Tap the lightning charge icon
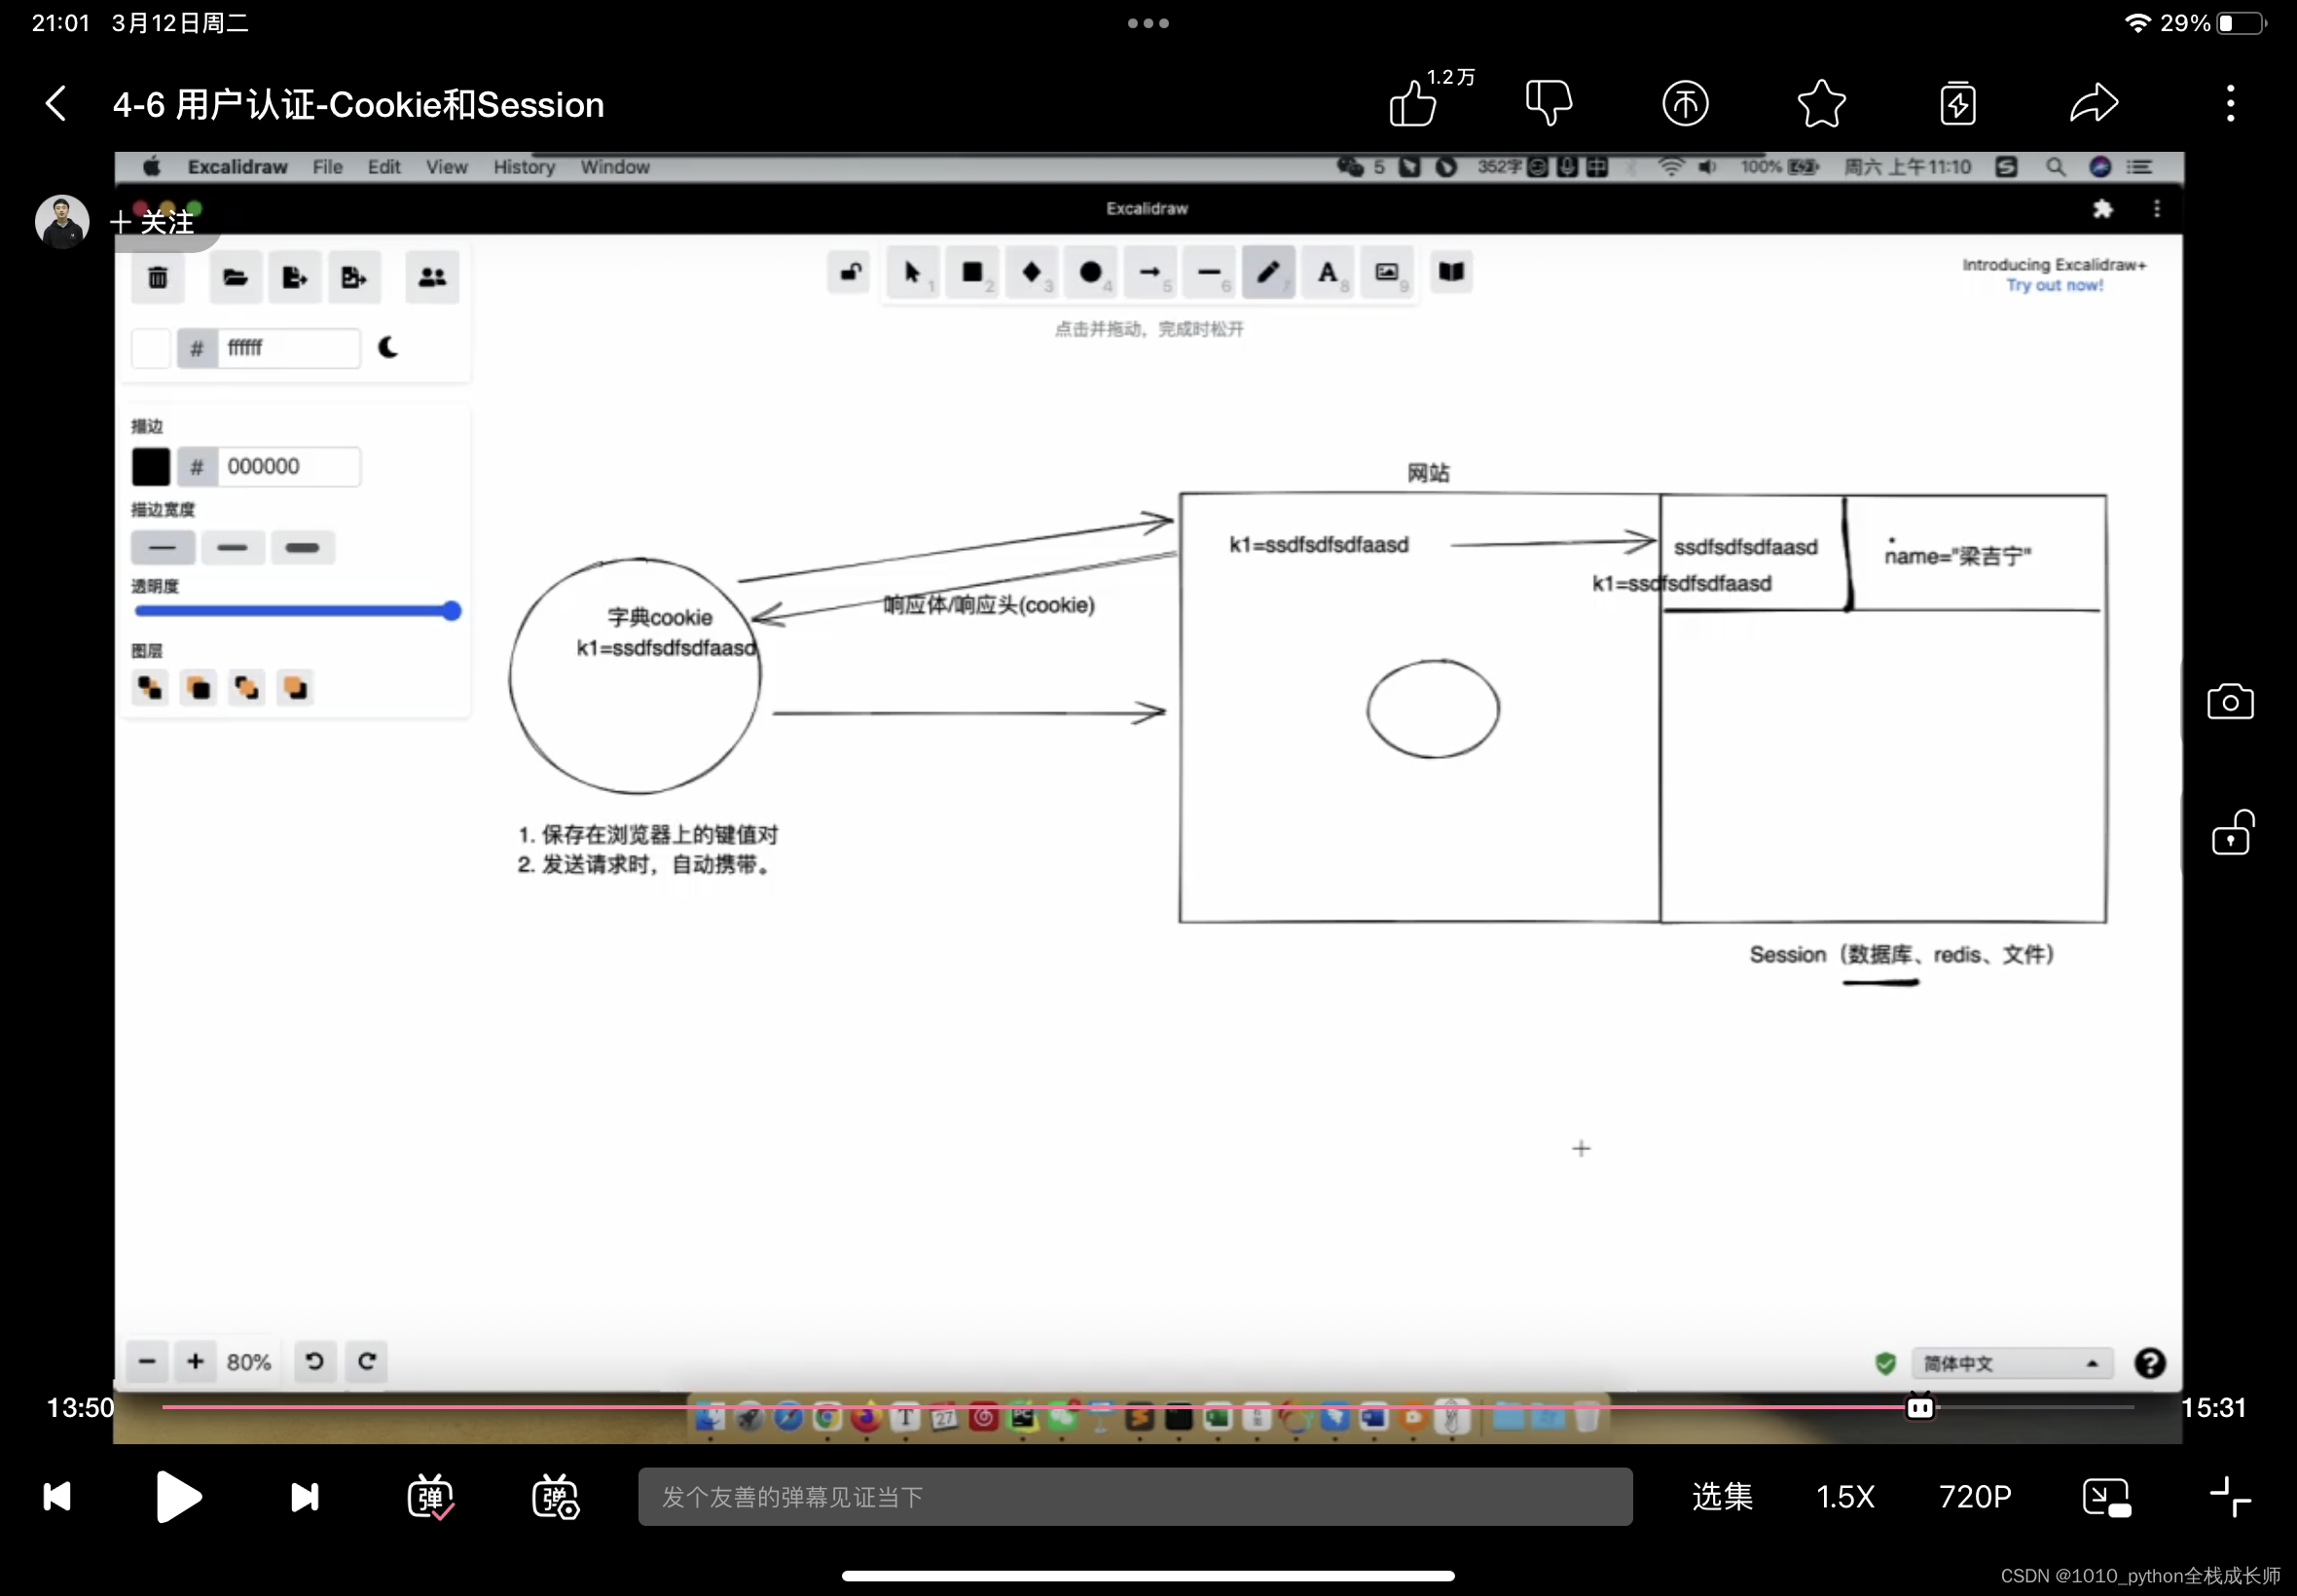This screenshot has height=1596, width=2297. pos(1957,103)
